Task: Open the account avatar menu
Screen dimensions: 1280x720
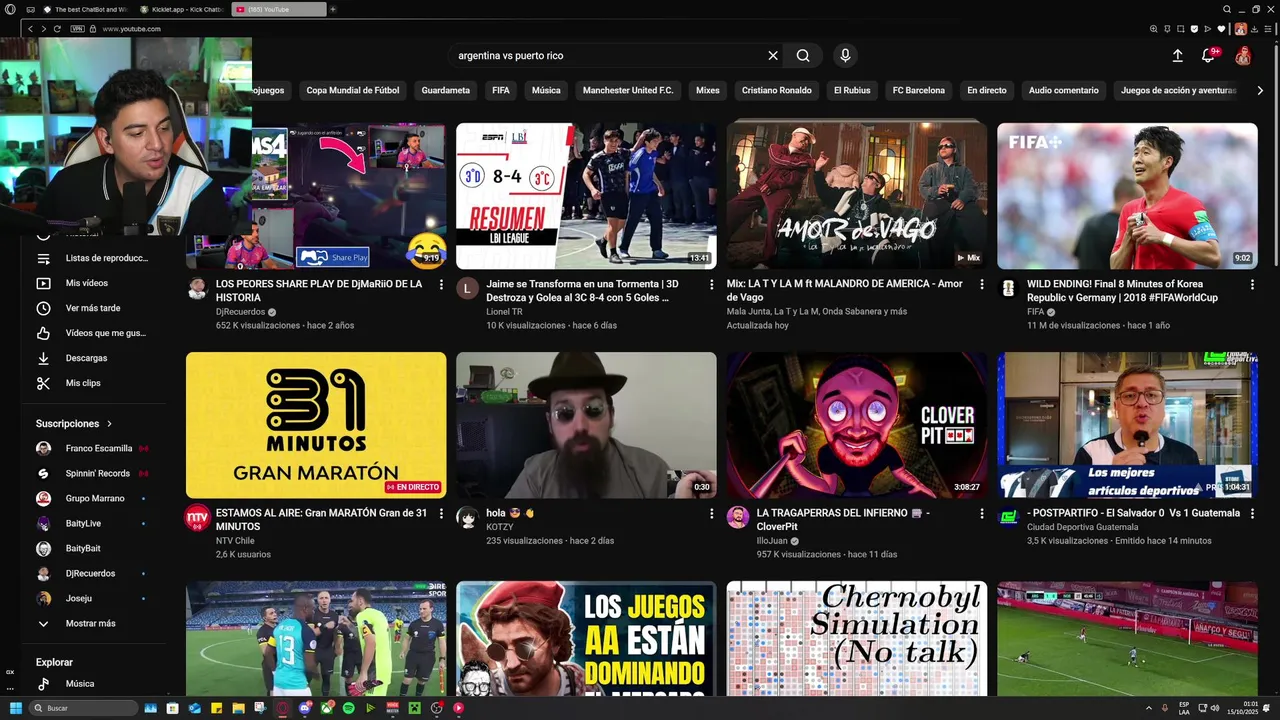Action: click(x=1243, y=56)
